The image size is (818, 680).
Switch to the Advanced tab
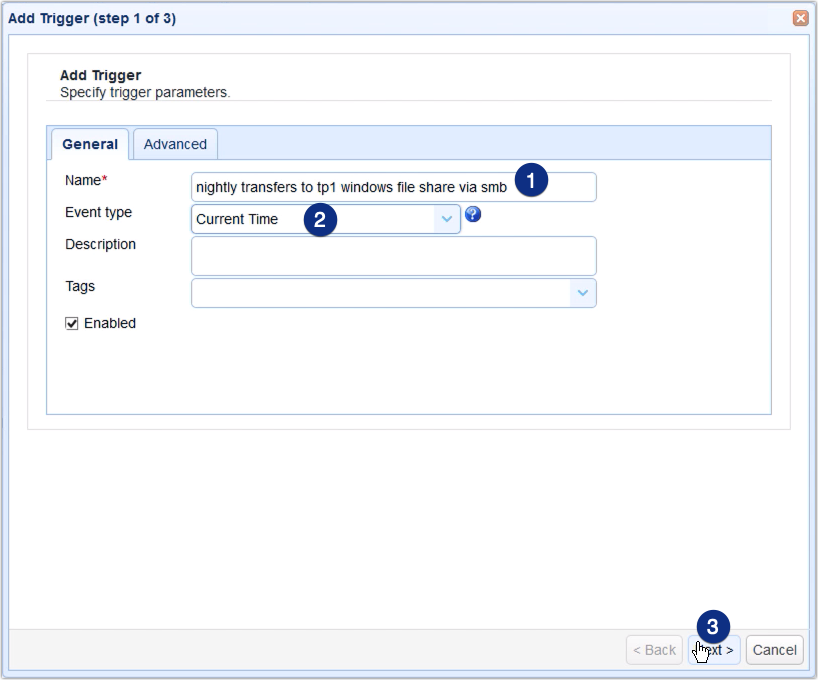(175, 144)
